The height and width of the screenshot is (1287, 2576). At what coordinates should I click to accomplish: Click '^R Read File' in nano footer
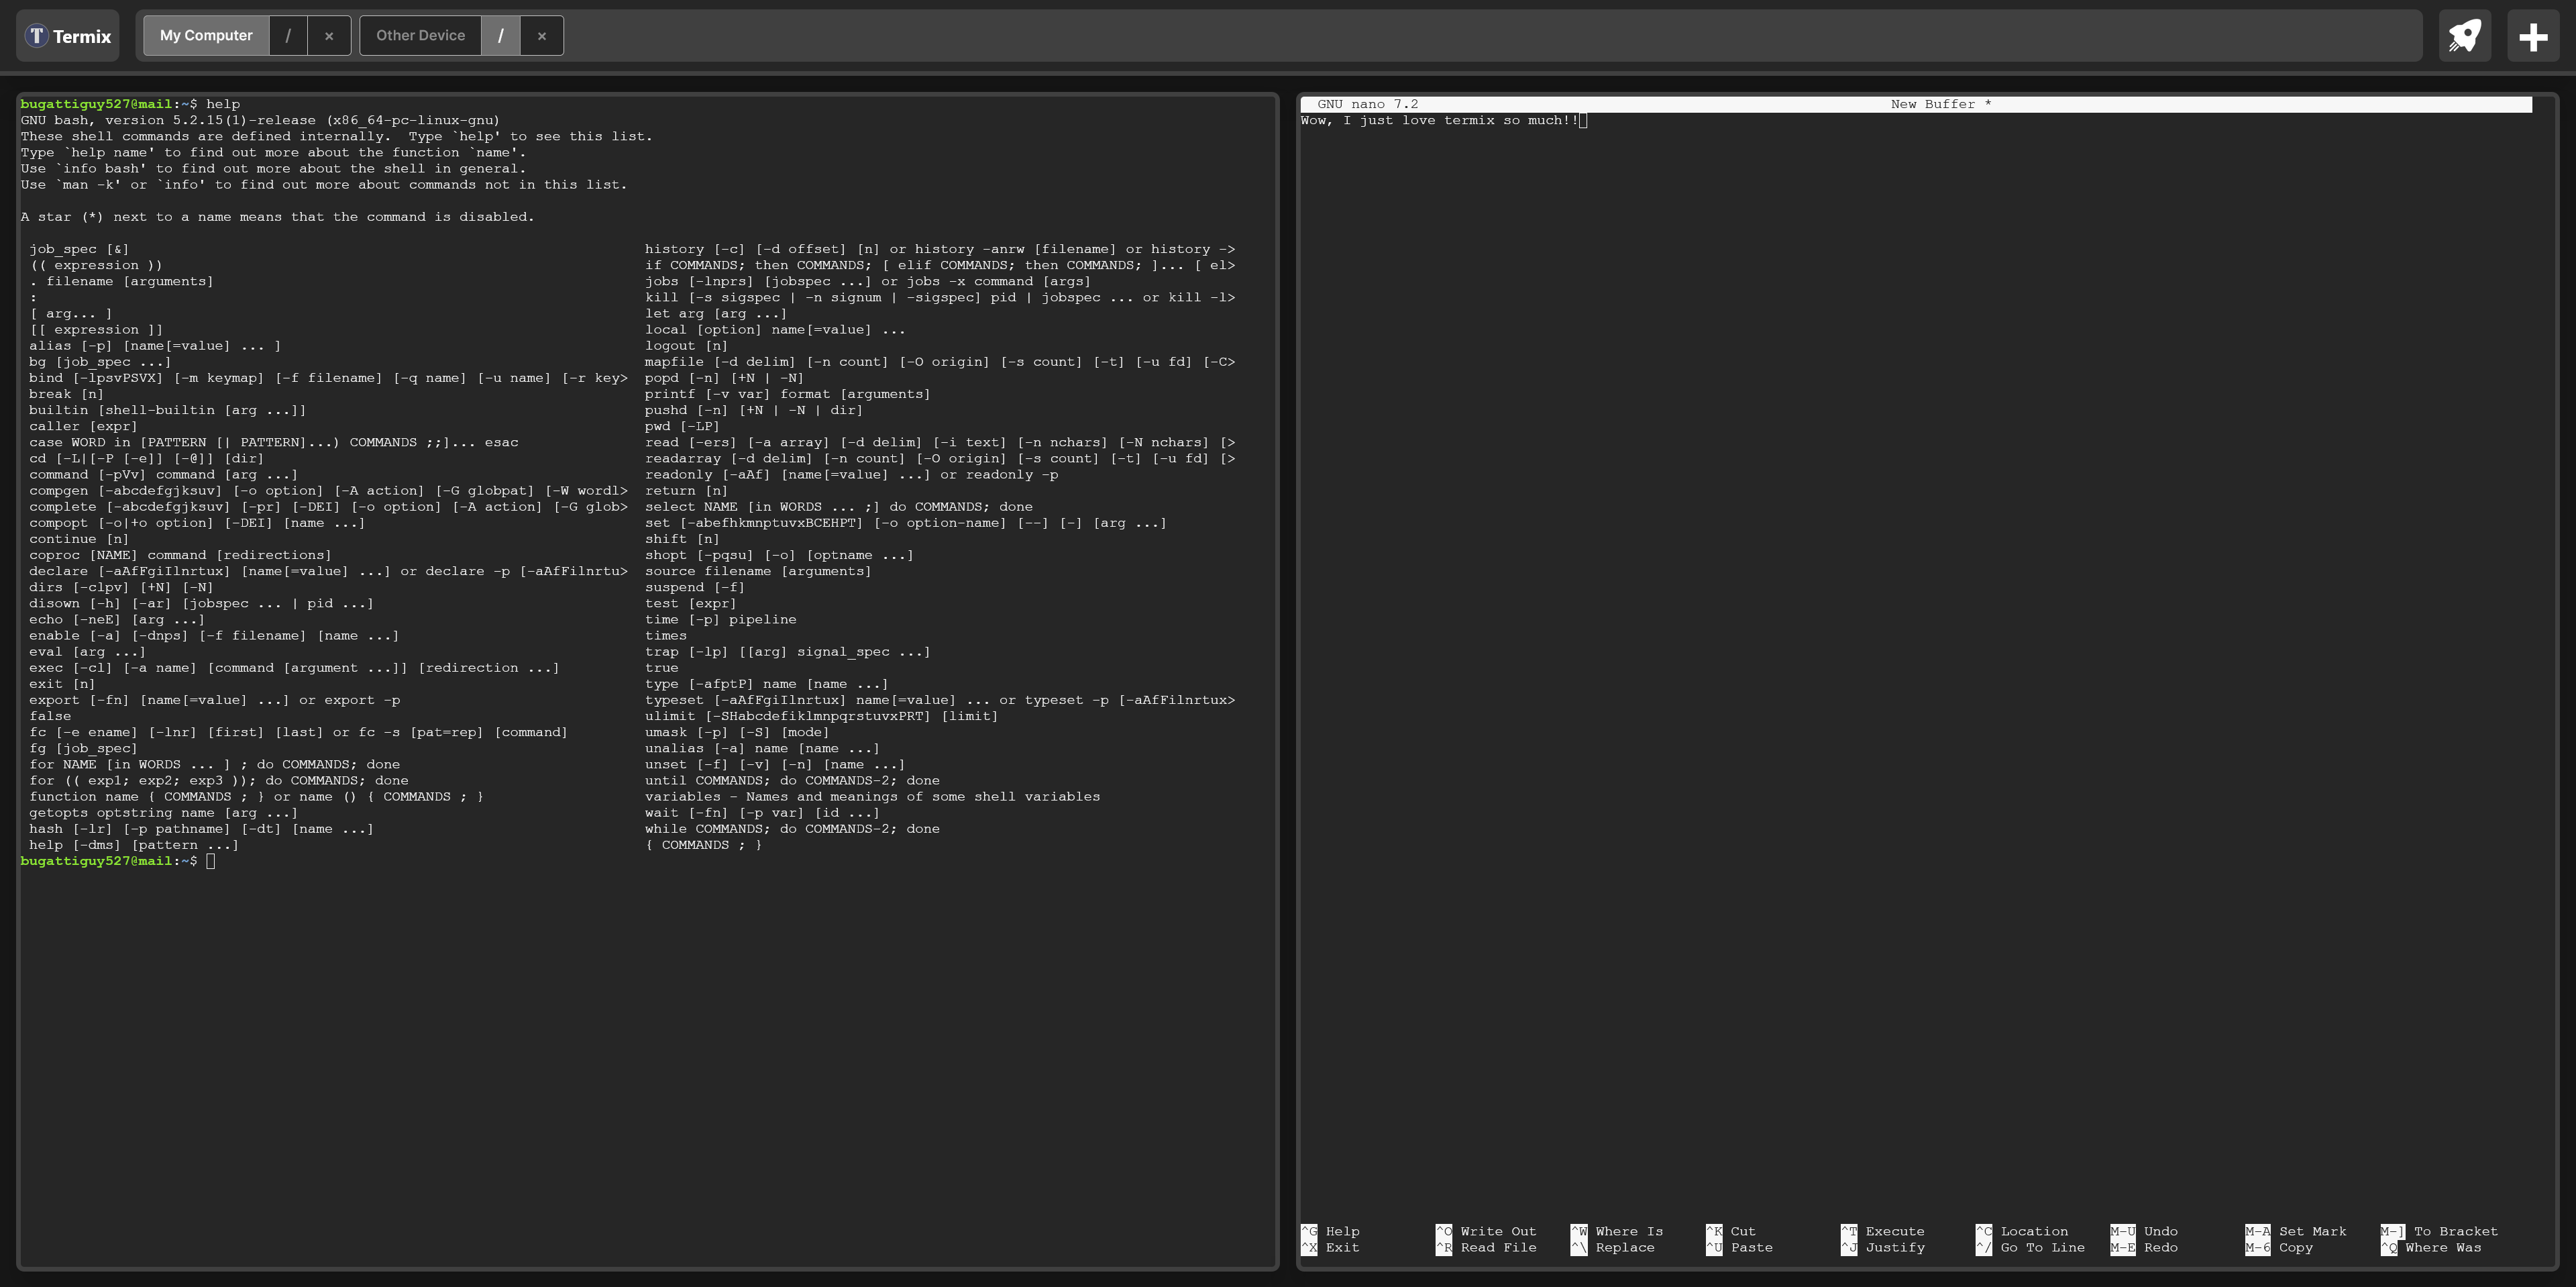pyautogui.click(x=1486, y=1247)
